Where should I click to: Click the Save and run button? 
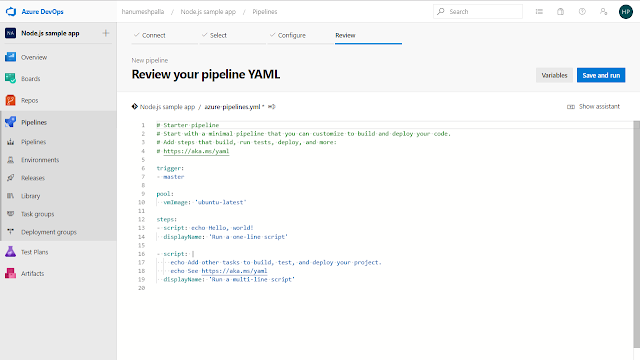601,75
